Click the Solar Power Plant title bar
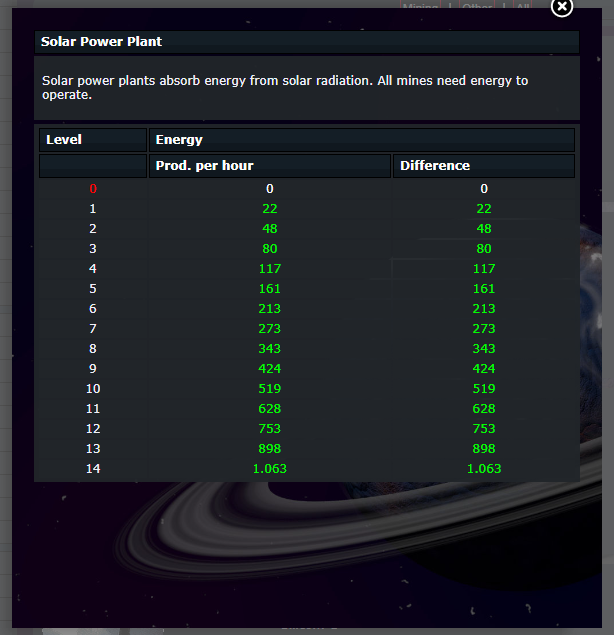Viewport: 614px width, 635px height. pos(307,42)
